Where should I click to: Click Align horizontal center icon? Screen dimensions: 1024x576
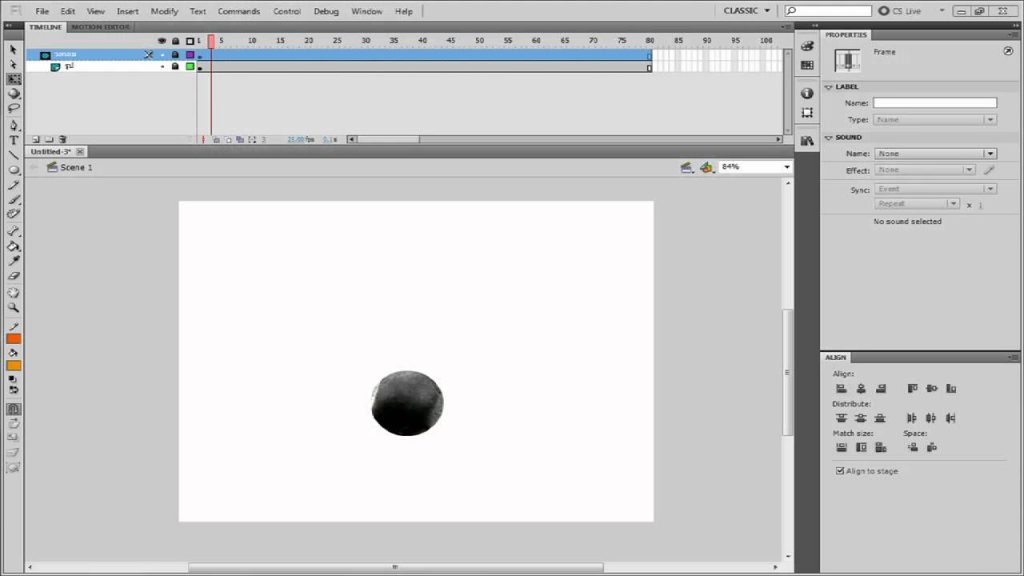point(861,389)
